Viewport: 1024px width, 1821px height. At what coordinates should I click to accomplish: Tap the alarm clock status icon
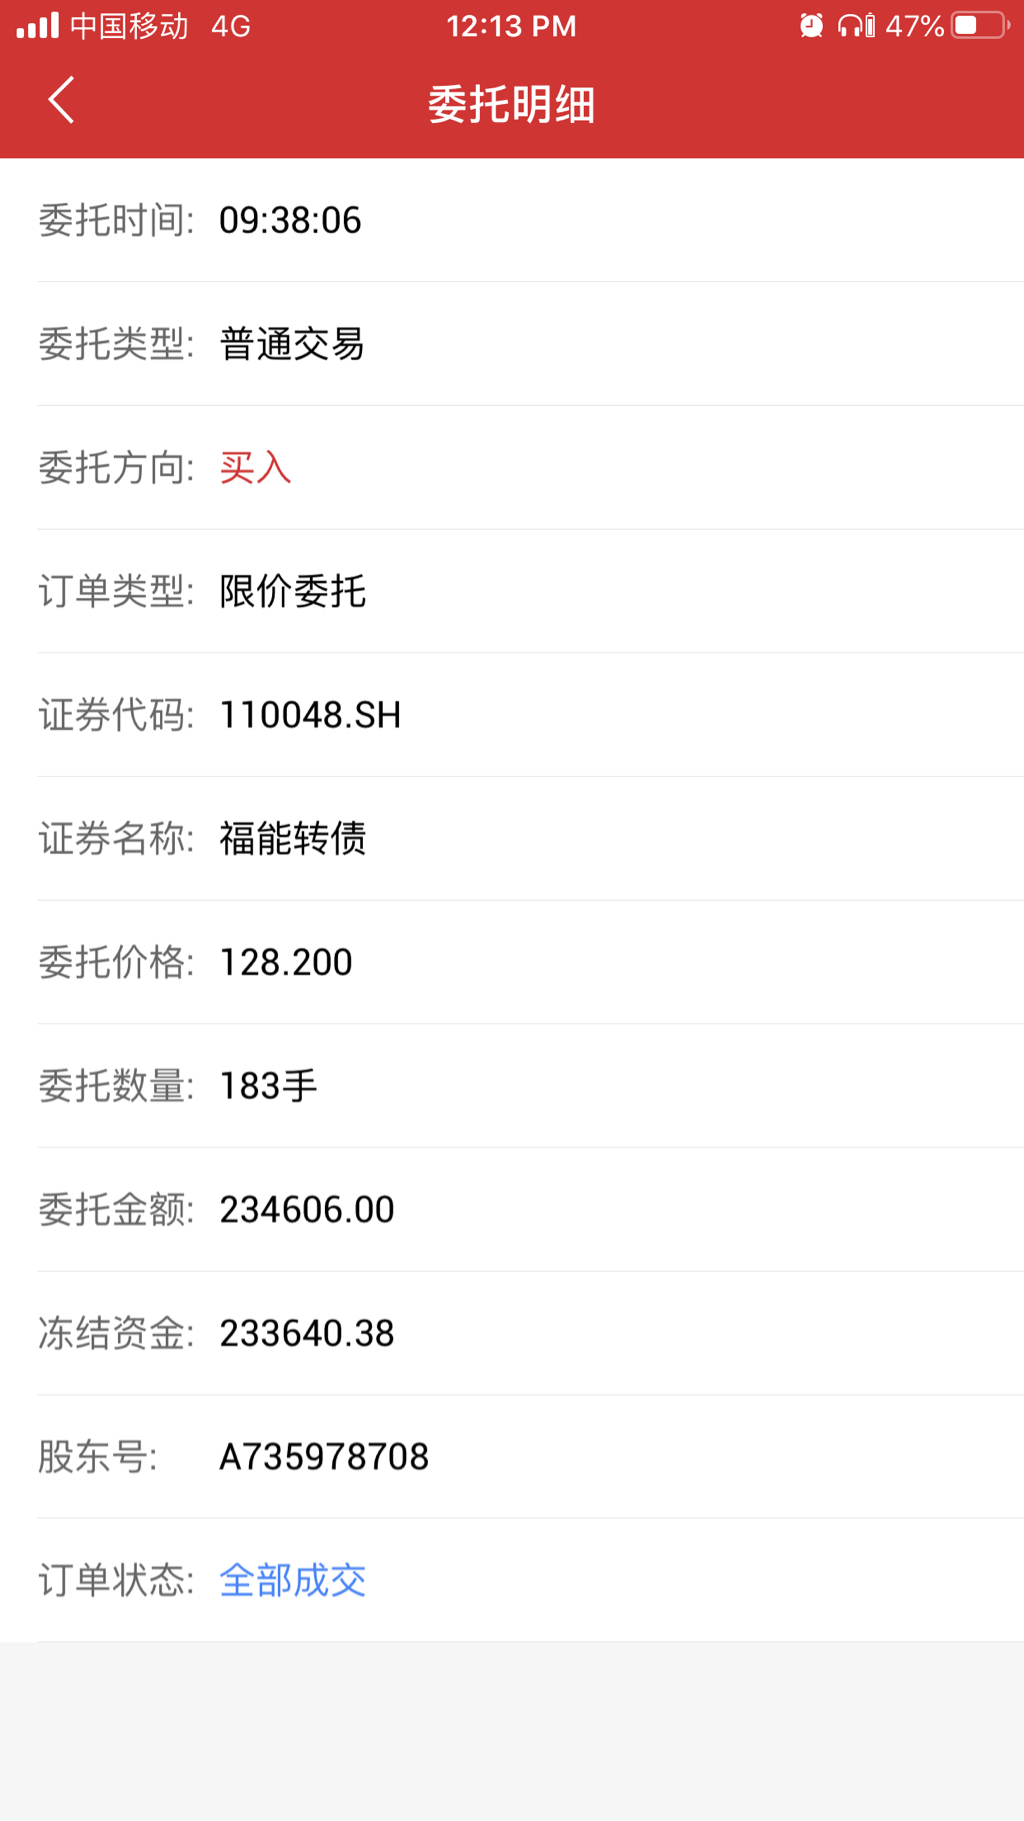(x=811, y=26)
